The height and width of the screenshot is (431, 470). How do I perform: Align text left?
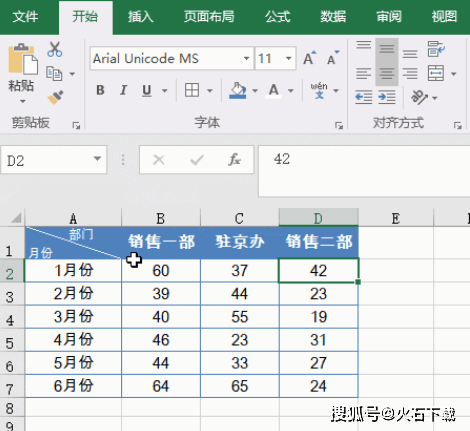363,73
